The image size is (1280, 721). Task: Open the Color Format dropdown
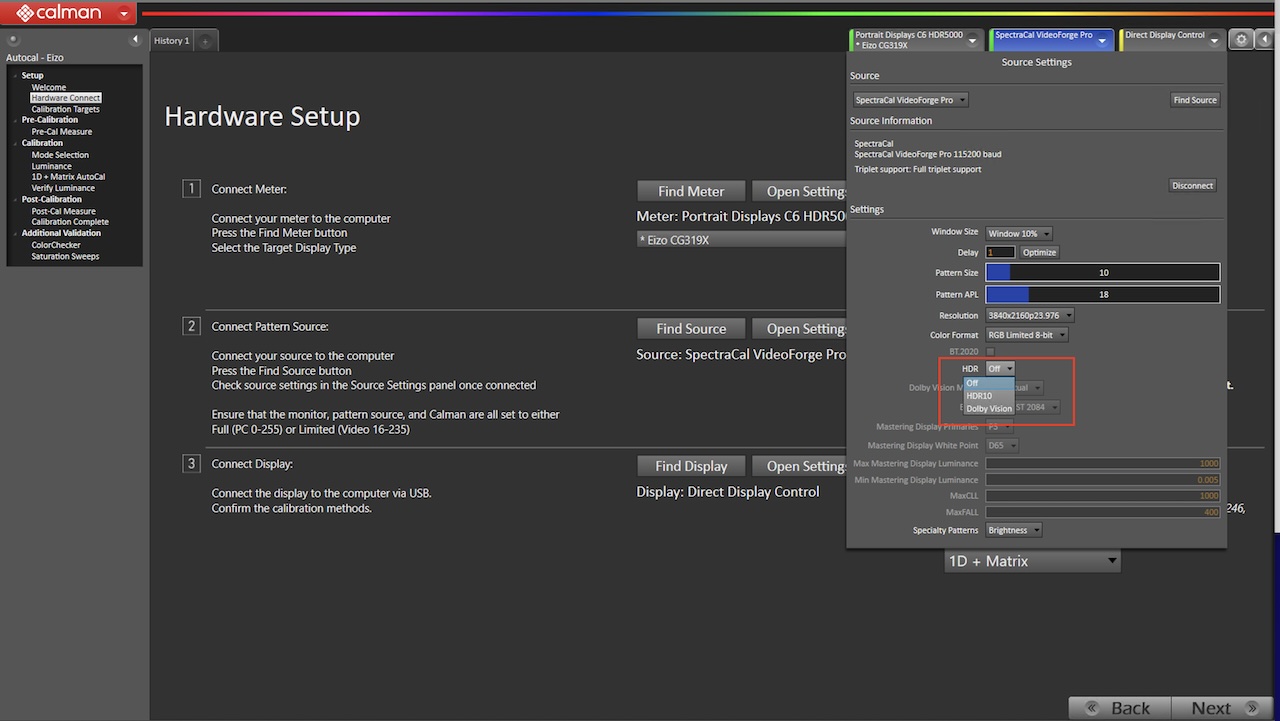click(x=1027, y=335)
